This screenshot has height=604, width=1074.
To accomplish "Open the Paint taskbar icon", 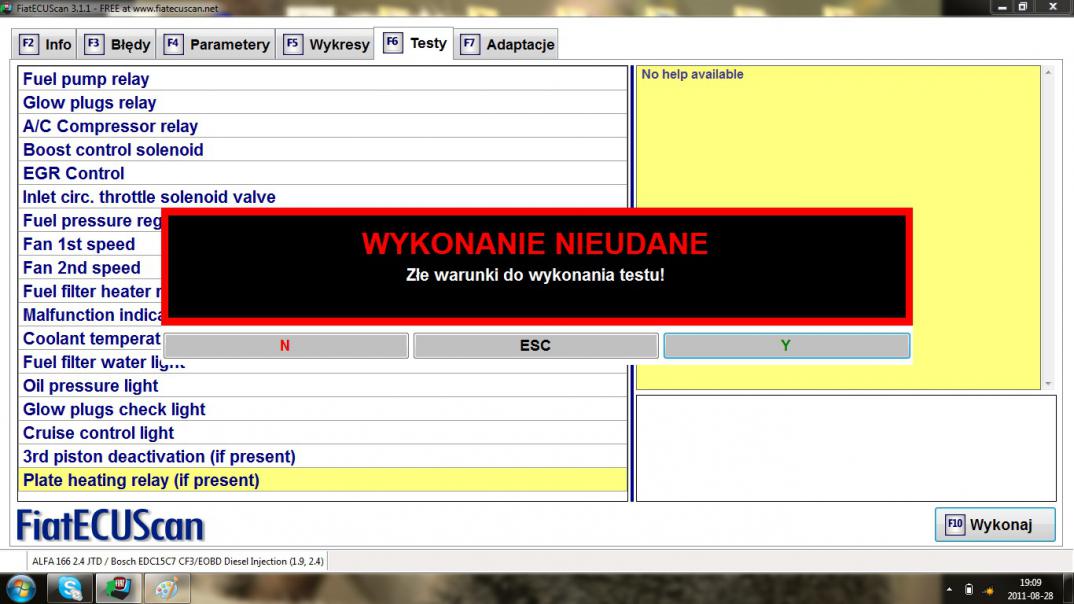I will point(166,588).
